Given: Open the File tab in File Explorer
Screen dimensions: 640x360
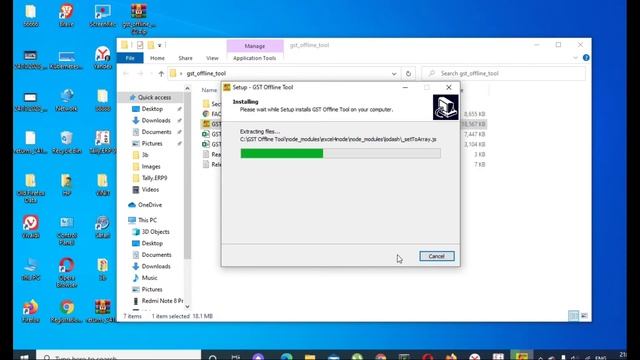Looking at the screenshot, I should tap(130, 58).
